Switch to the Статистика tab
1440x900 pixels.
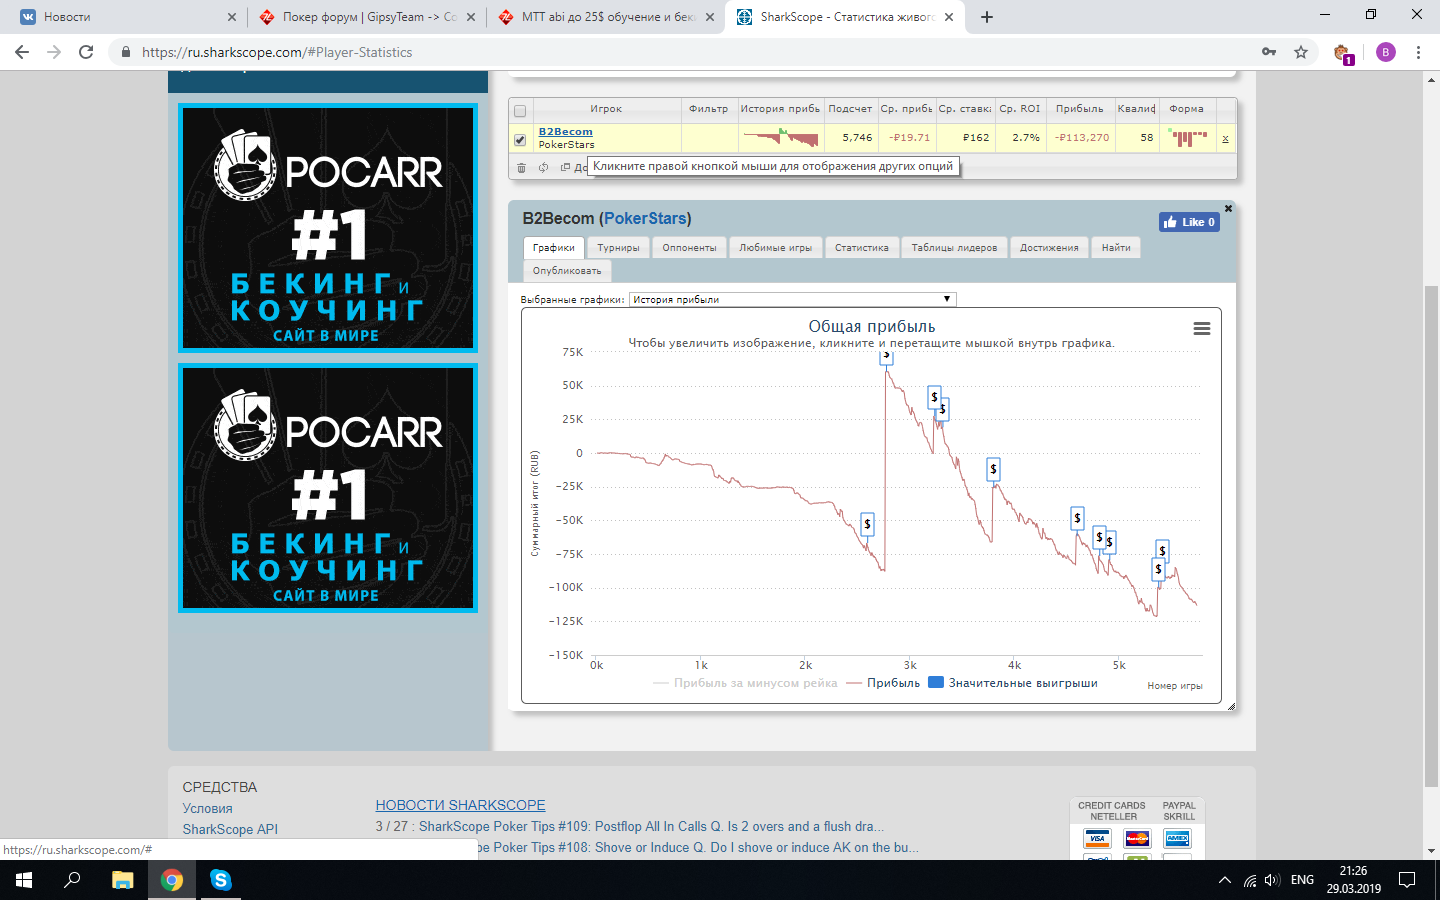[x=862, y=248]
